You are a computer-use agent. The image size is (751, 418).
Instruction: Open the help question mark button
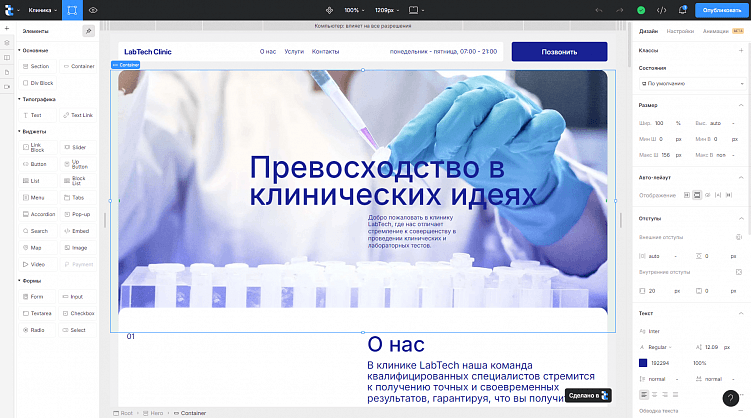click(730, 398)
